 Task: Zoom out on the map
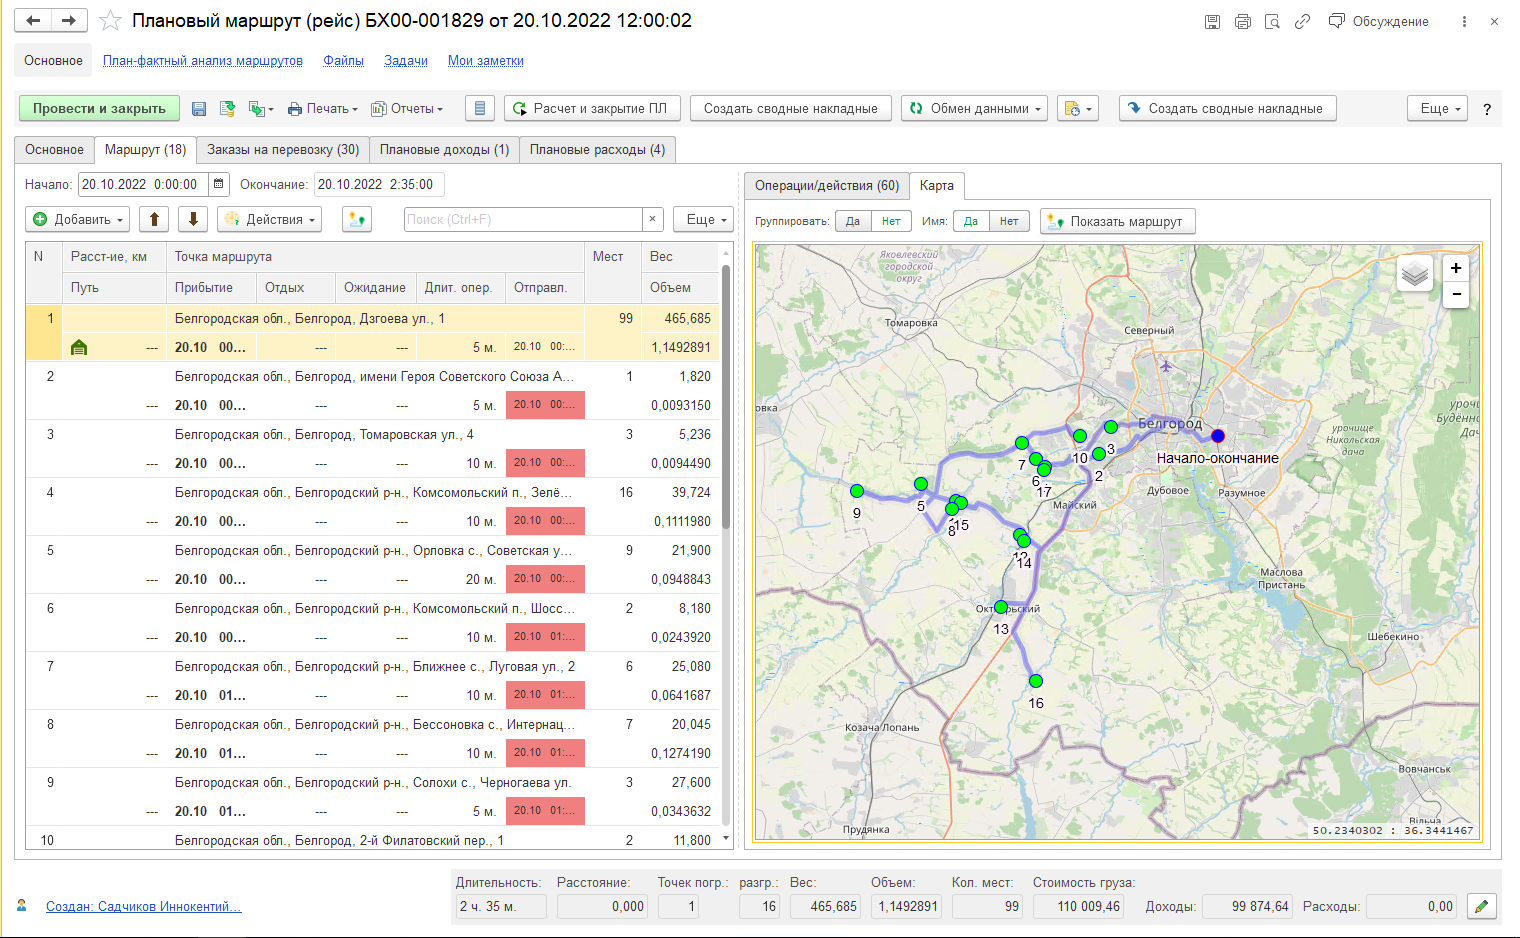[1456, 294]
